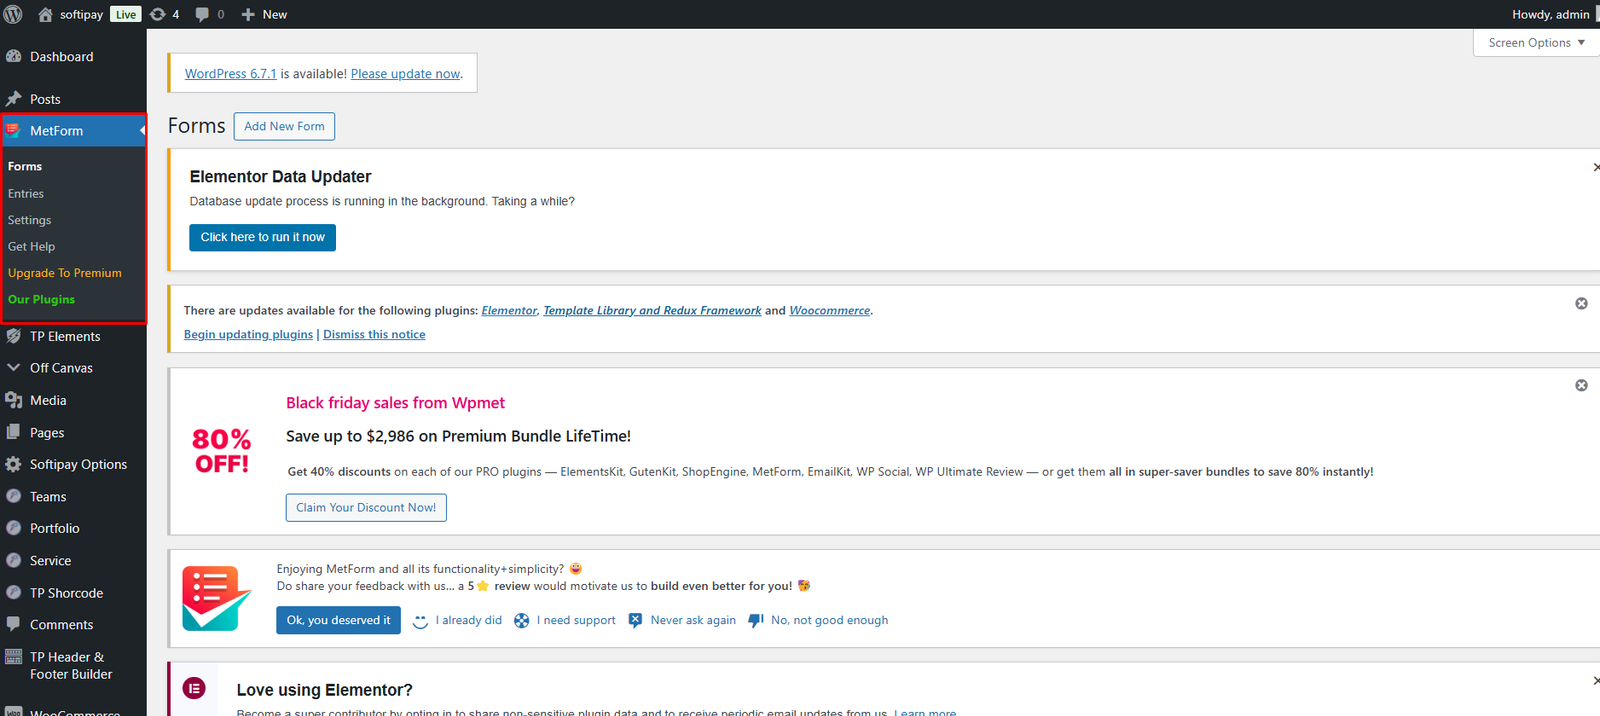Claim Your Discount Now button
1600x716 pixels.
pyautogui.click(x=366, y=508)
